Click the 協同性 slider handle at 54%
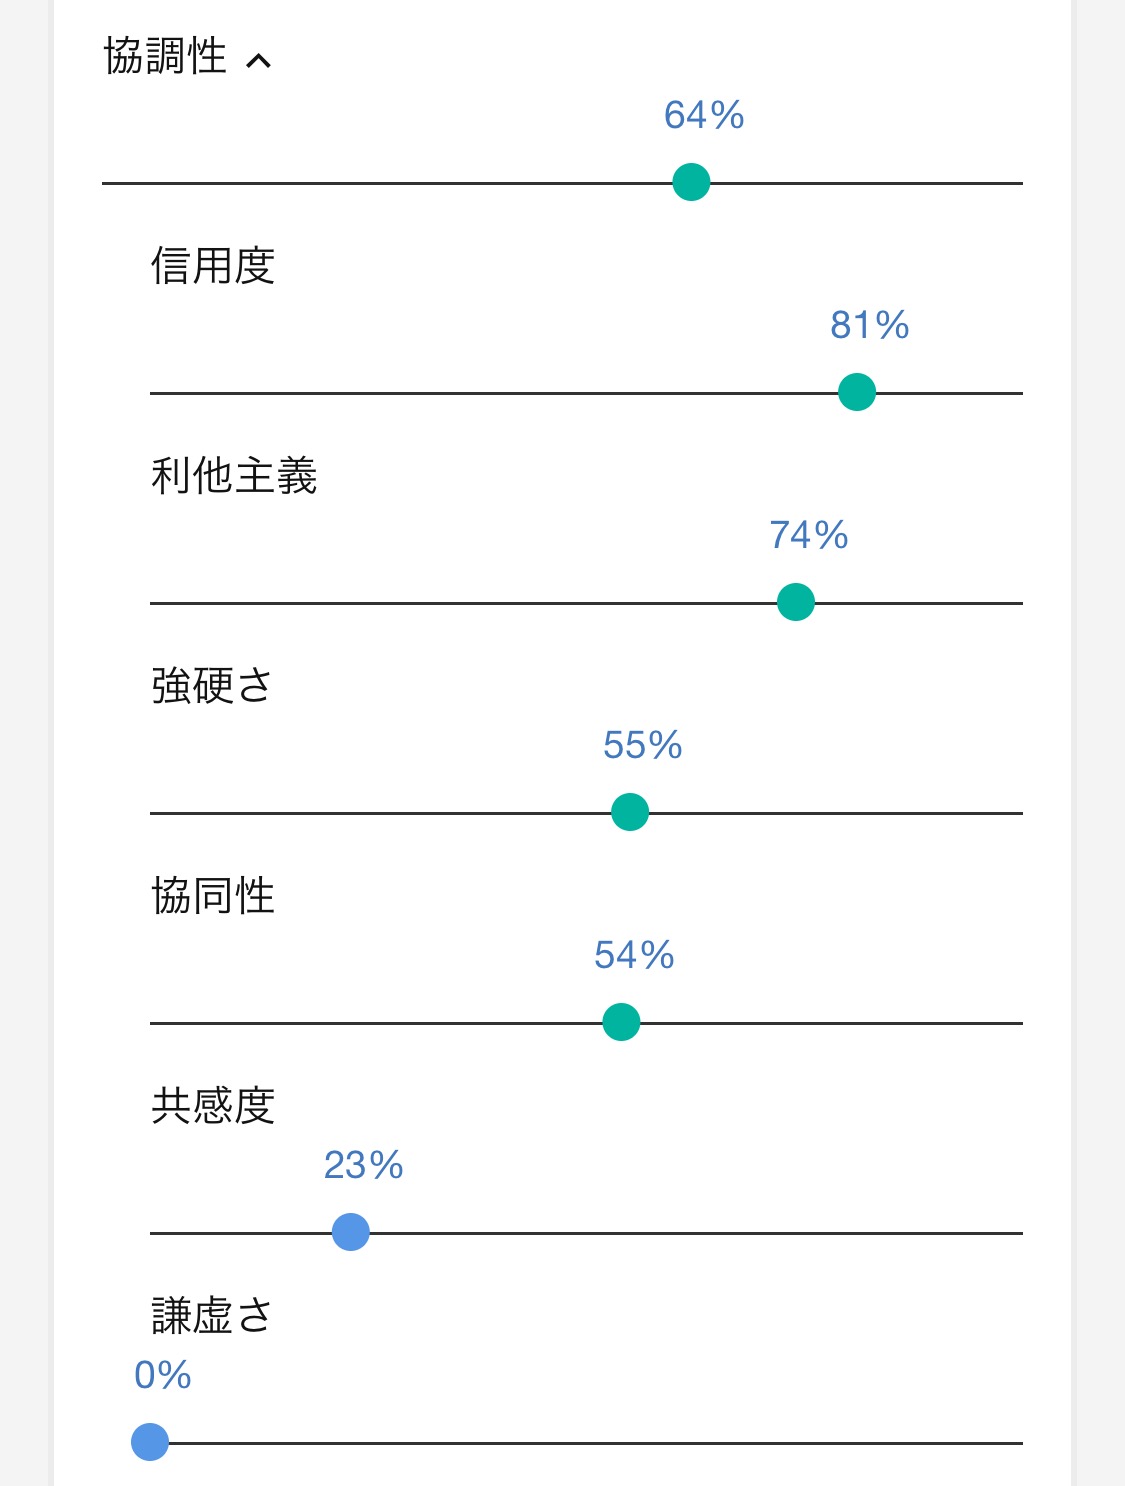 pos(621,1022)
